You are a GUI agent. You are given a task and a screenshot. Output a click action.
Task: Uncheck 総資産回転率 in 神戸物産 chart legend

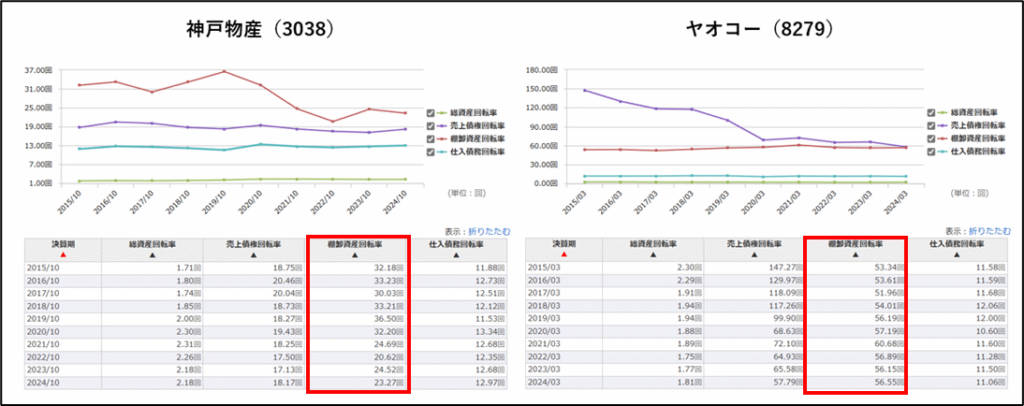coord(431,113)
